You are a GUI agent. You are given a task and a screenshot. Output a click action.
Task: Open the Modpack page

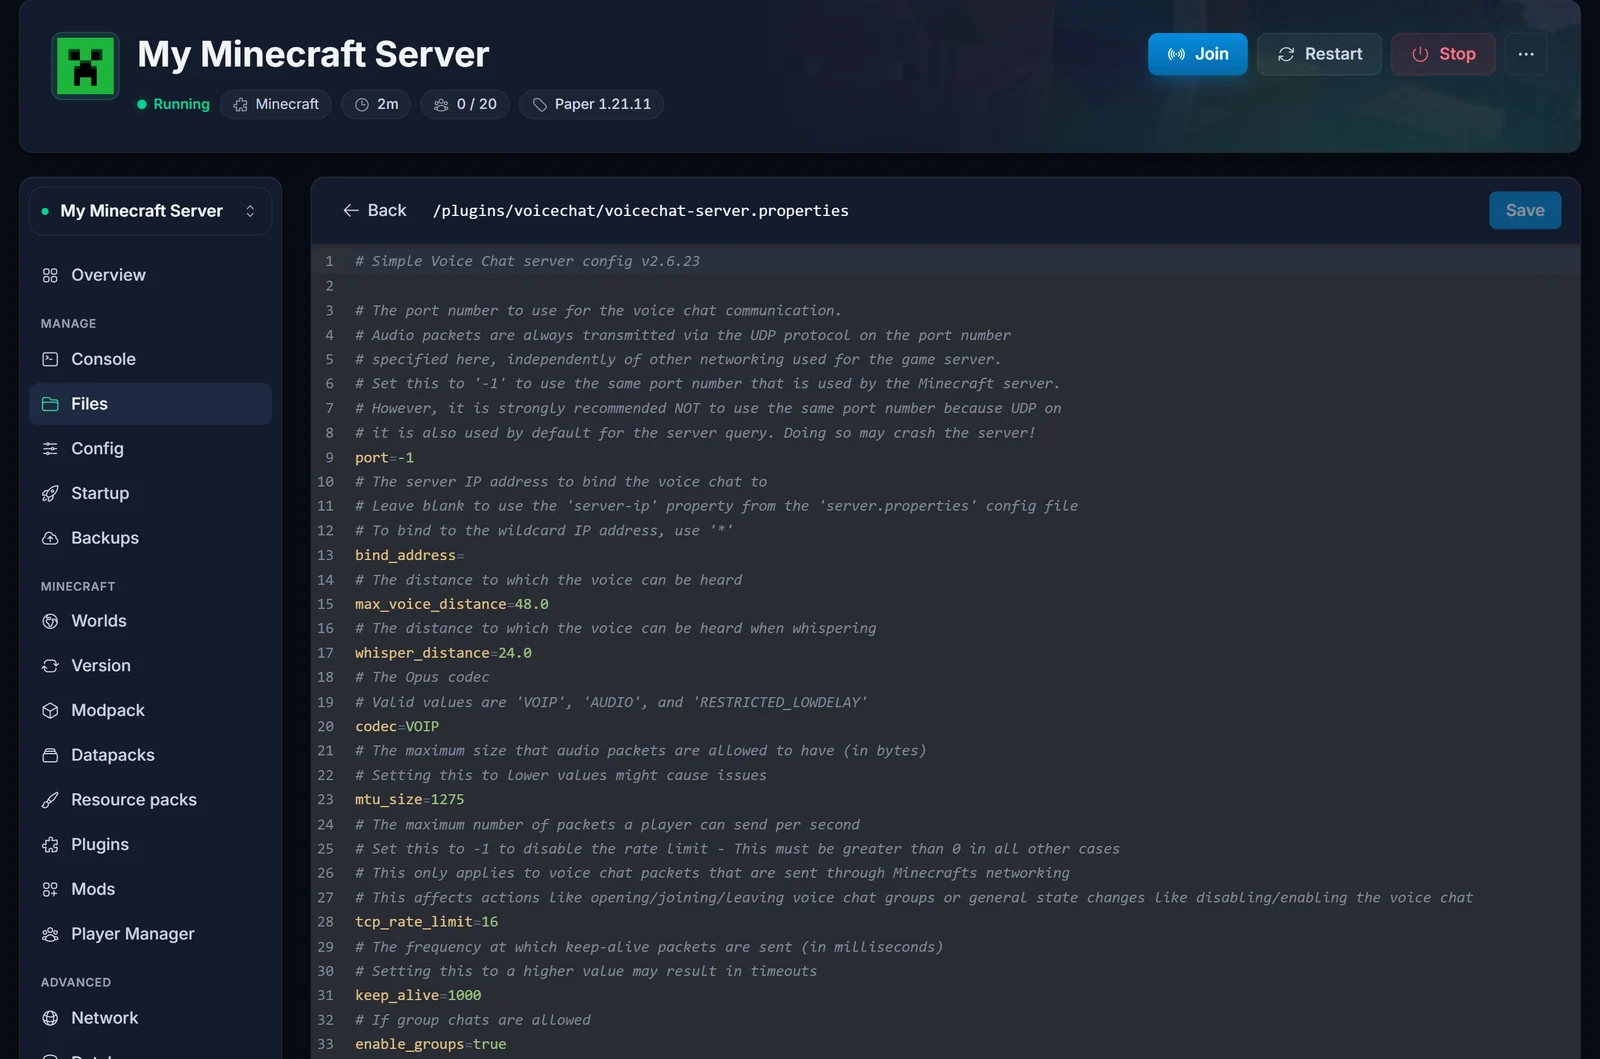click(x=150, y=710)
